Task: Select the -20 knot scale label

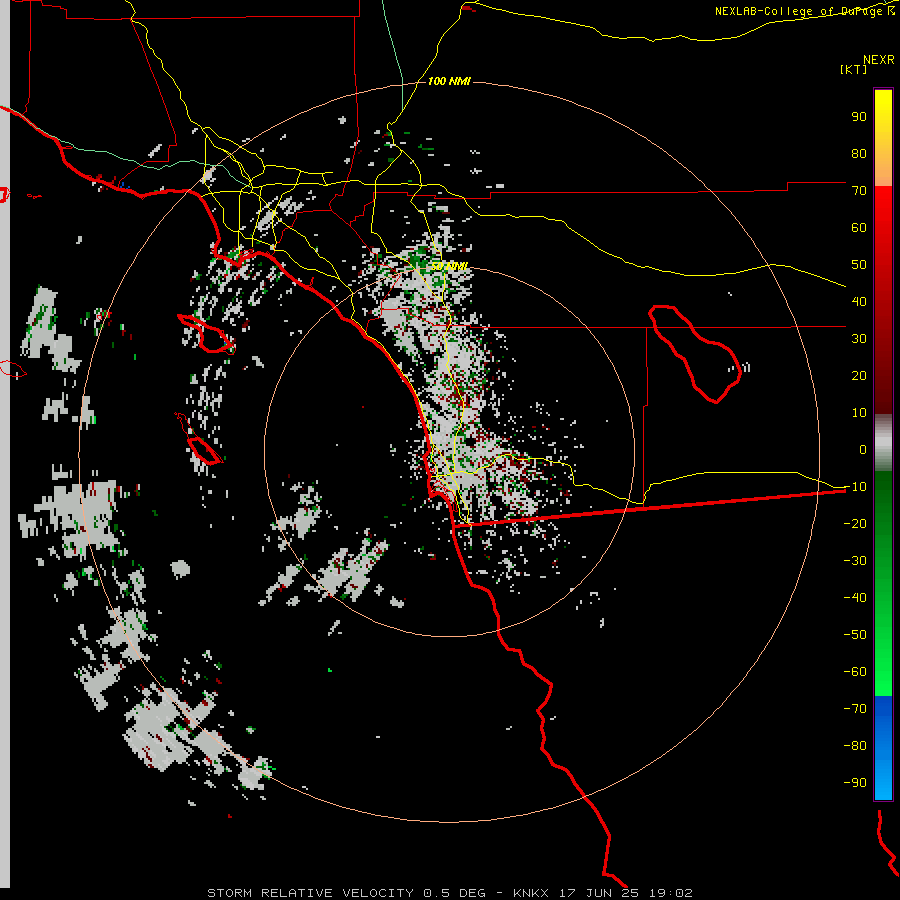Action: (855, 523)
